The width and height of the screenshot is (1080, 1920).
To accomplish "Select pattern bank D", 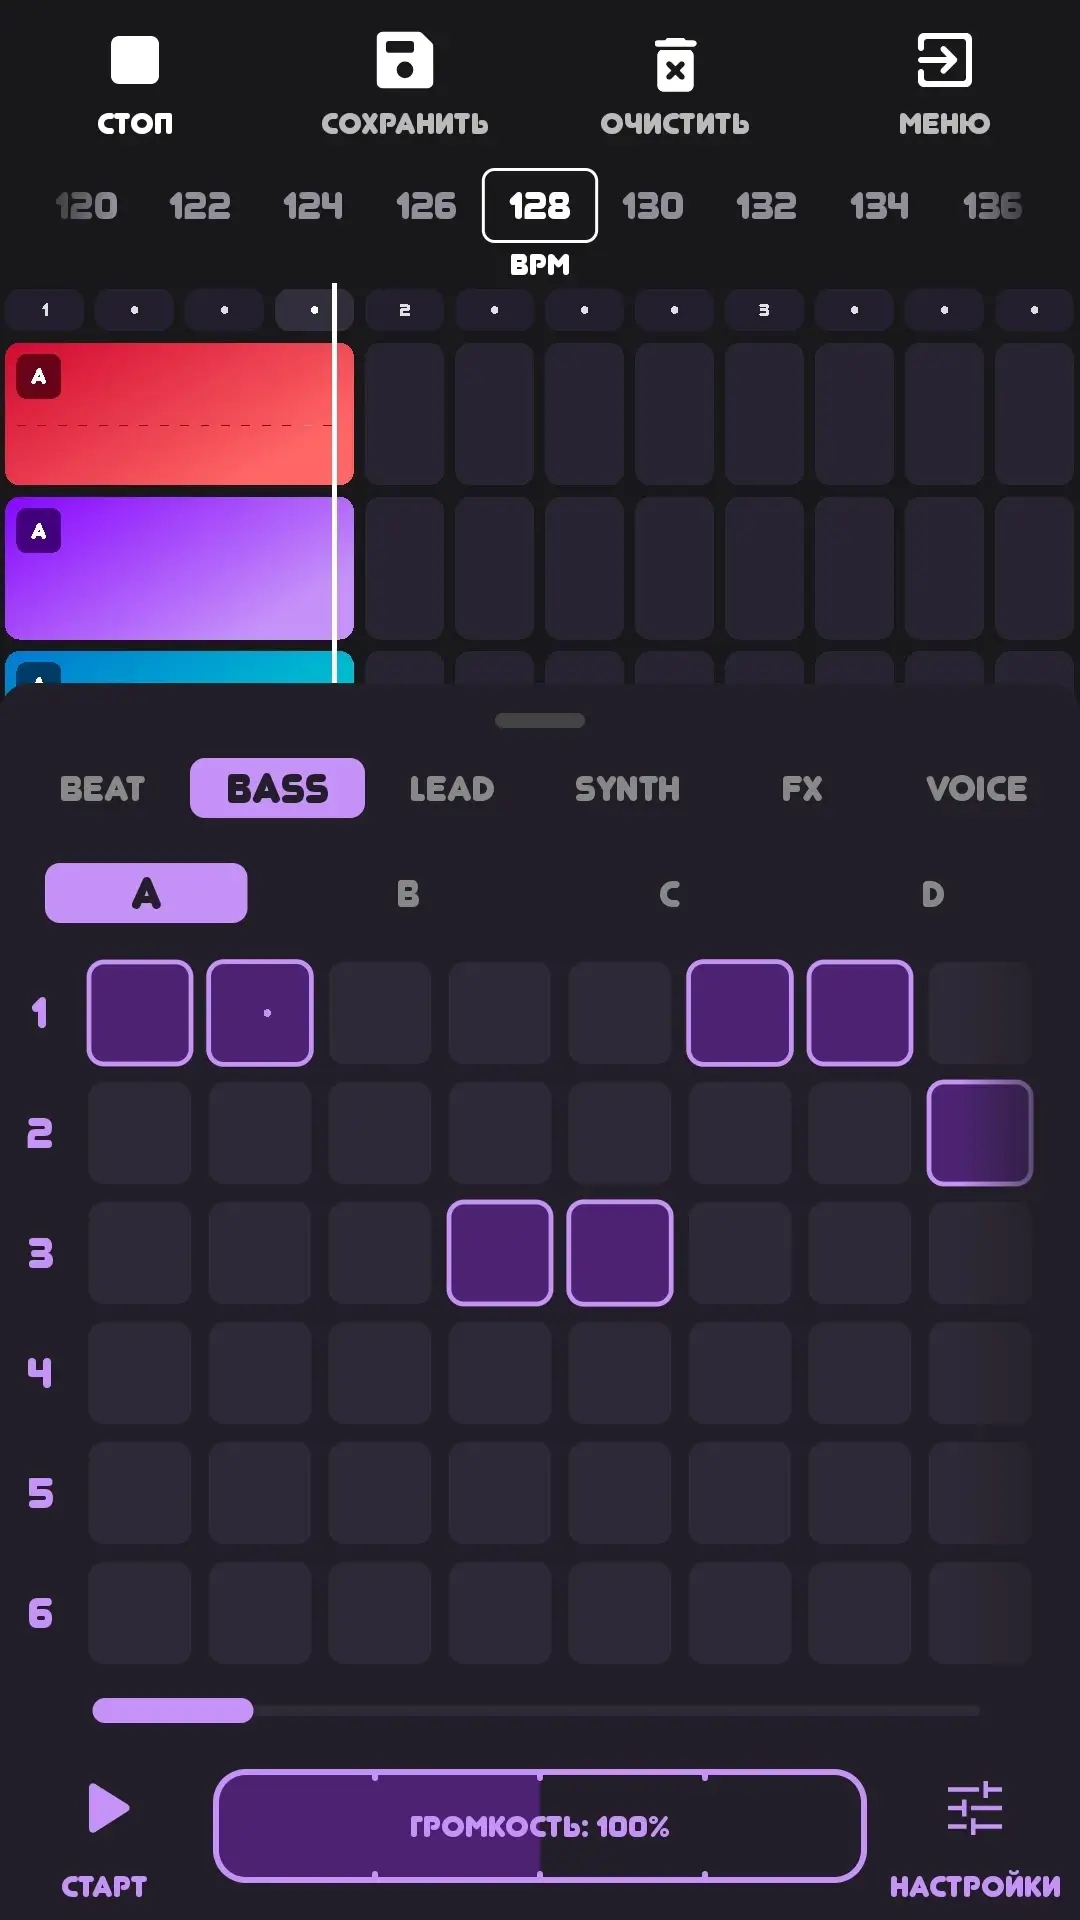I will coord(932,894).
